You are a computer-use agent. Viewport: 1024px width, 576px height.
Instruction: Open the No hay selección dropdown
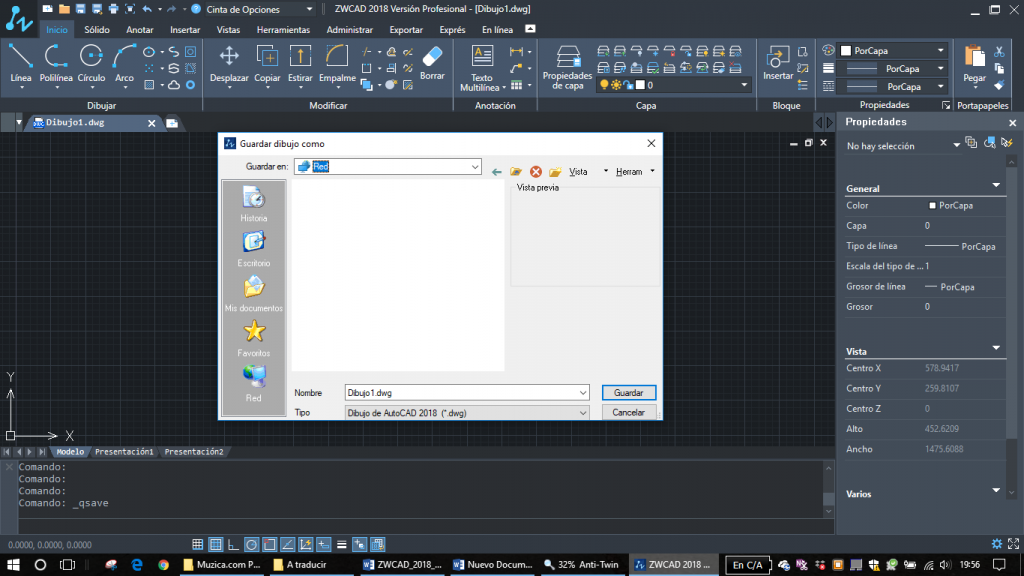(956, 145)
